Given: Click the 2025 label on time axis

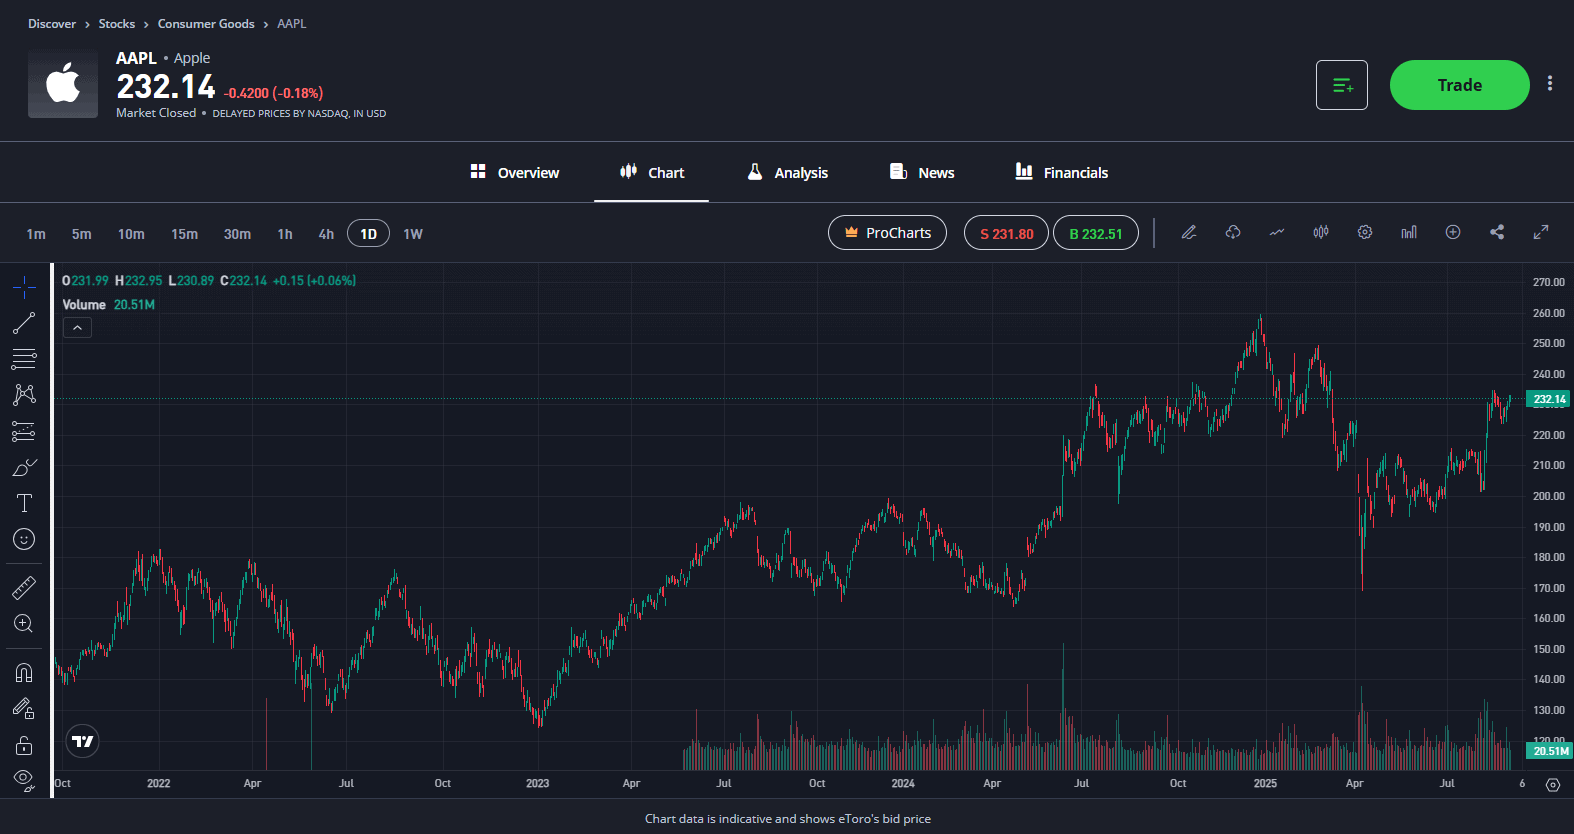Looking at the screenshot, I should [1265, 783].
